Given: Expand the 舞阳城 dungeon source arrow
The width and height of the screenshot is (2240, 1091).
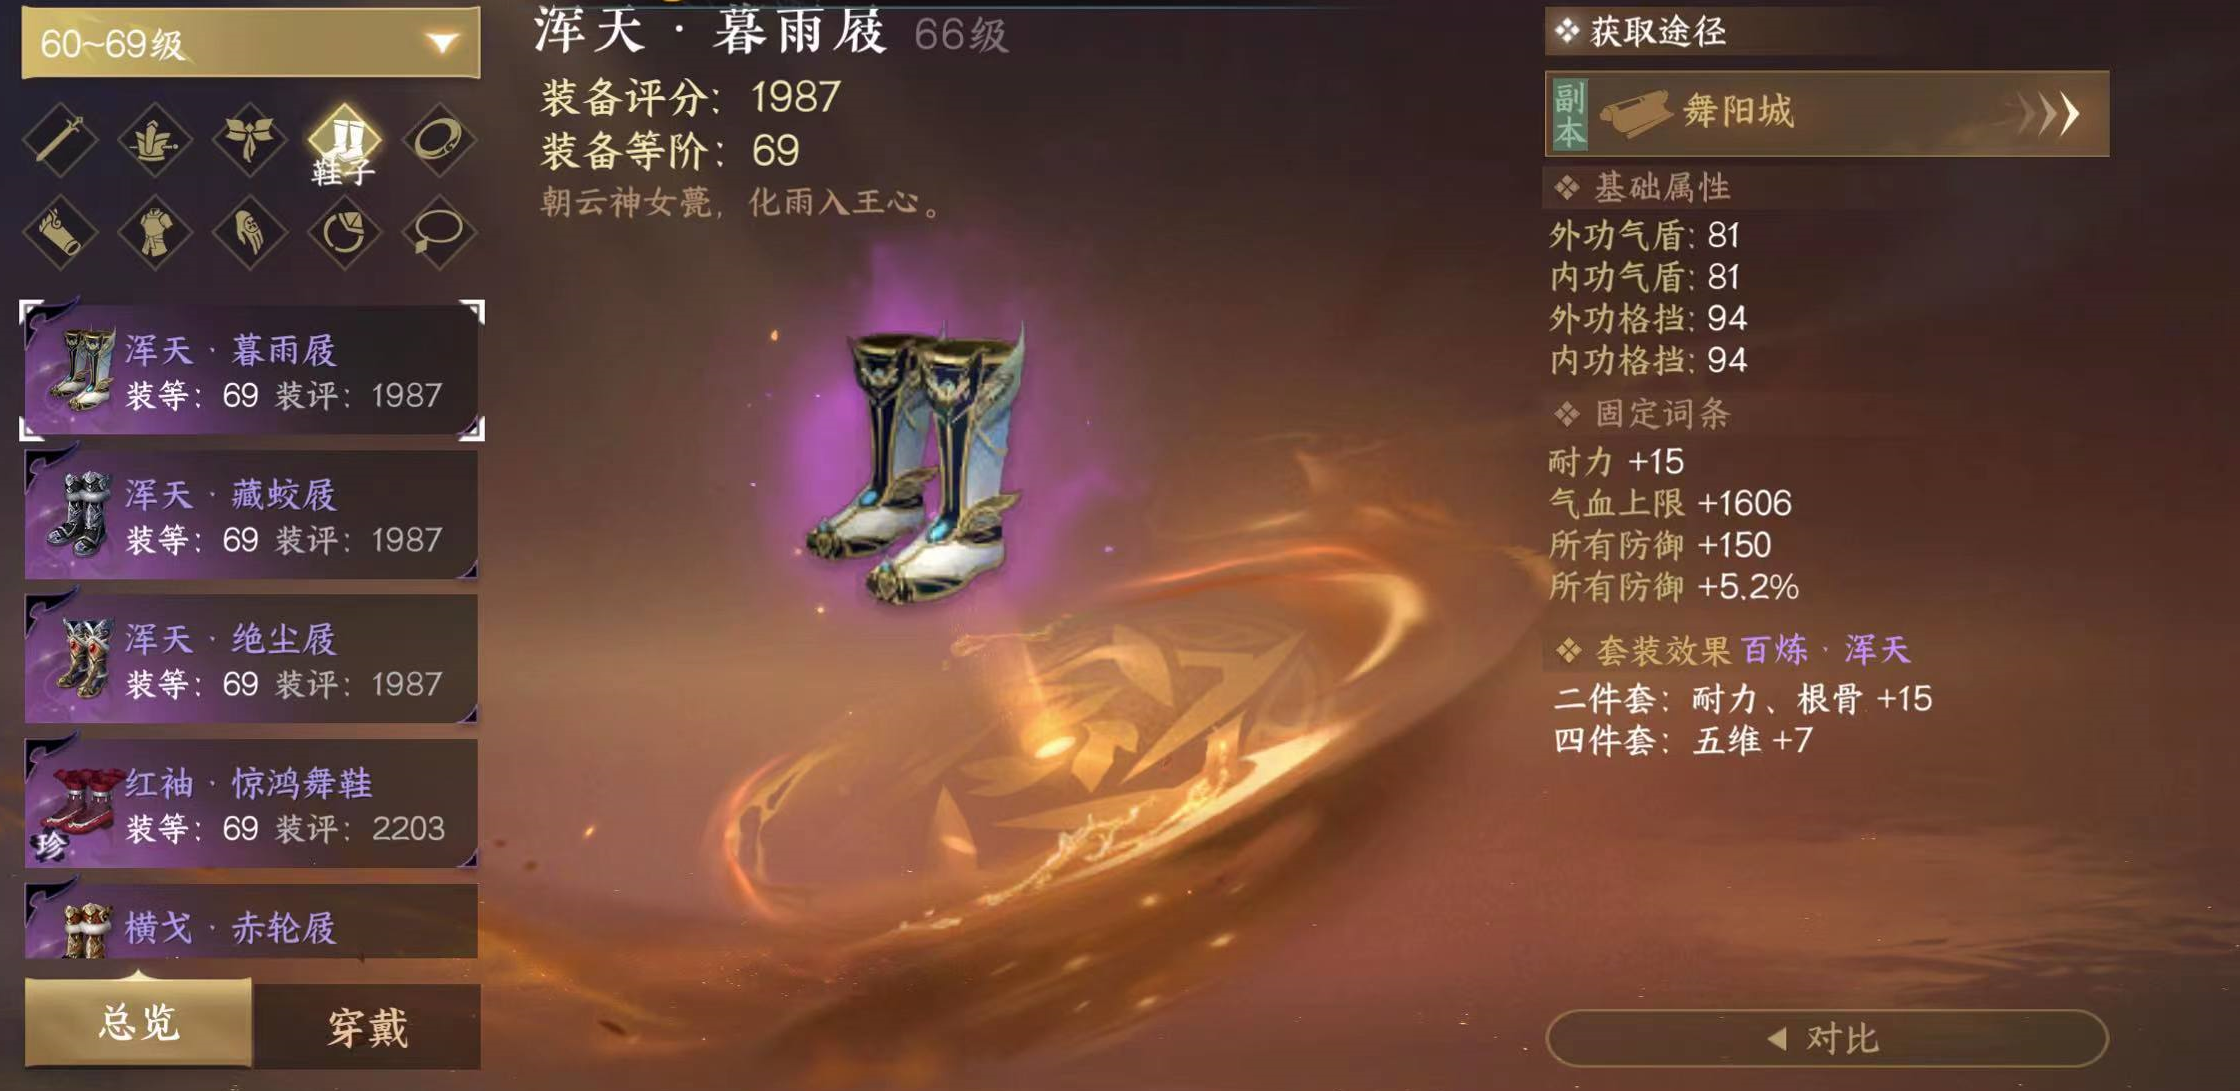Looking at the screenshot, I should [x=2052, y=113].
